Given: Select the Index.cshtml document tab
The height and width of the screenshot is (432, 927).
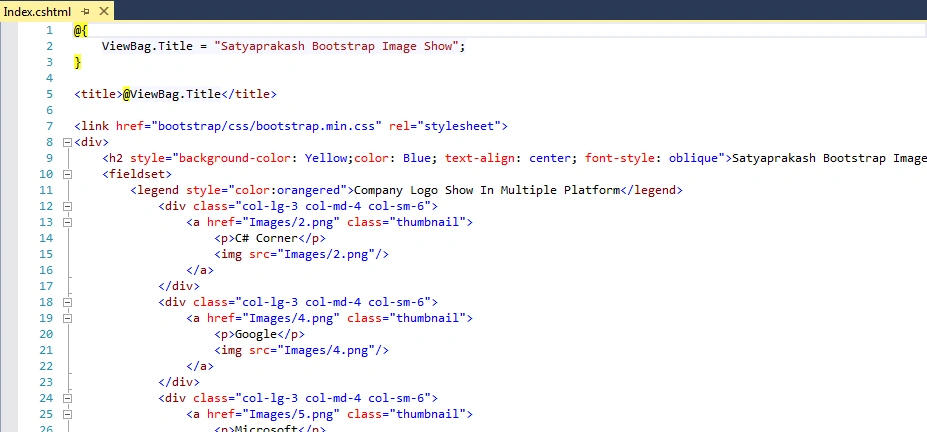Looking at the screenshot, I should click(x=37, y=11).
